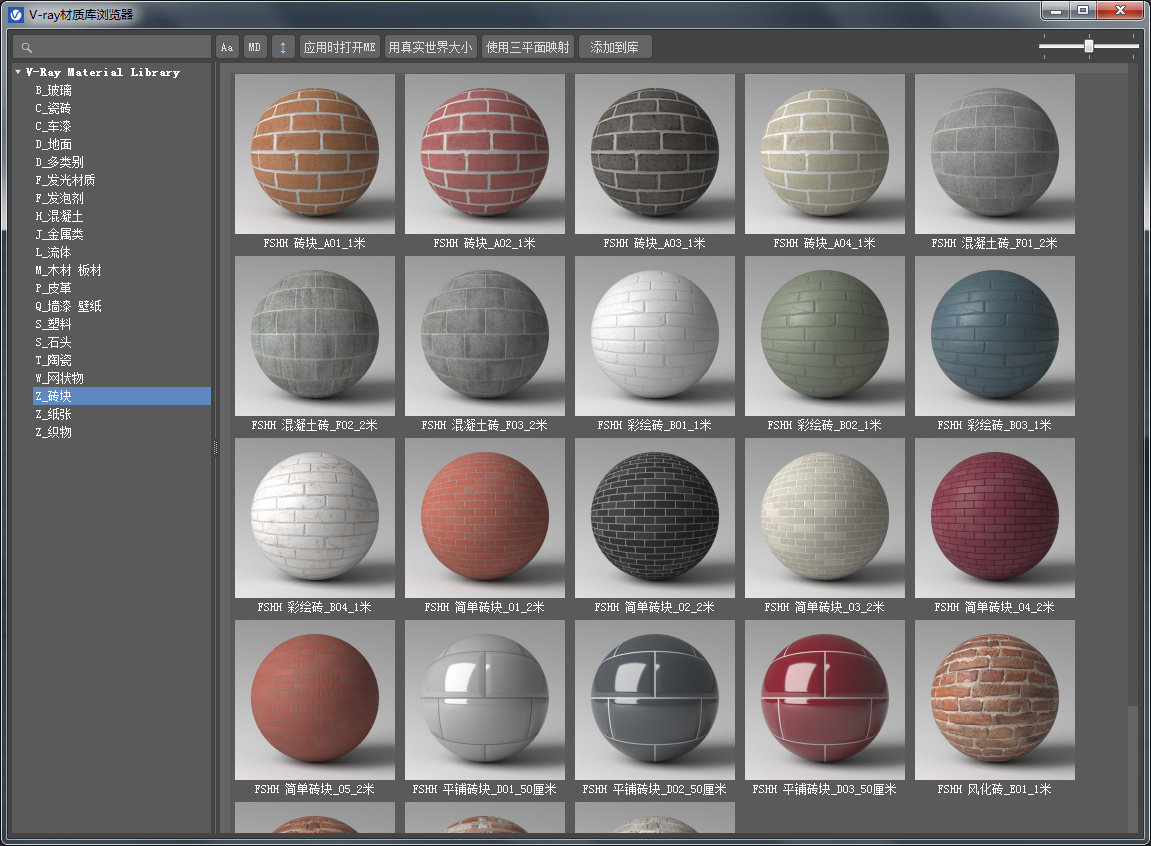Click the 风化砖_E01_1米 weathered brick thumbnail

pyautogui.click(x=995, y=700)
